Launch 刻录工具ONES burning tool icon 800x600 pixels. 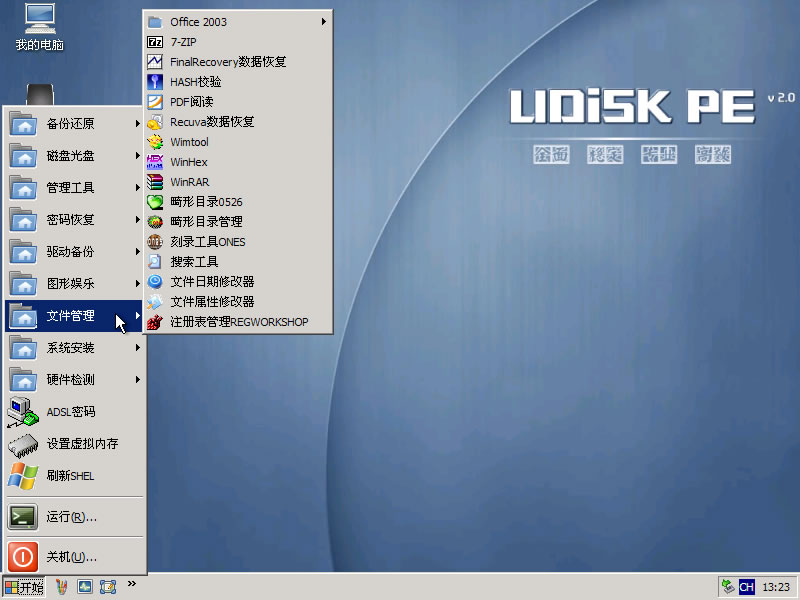point(155,242)
